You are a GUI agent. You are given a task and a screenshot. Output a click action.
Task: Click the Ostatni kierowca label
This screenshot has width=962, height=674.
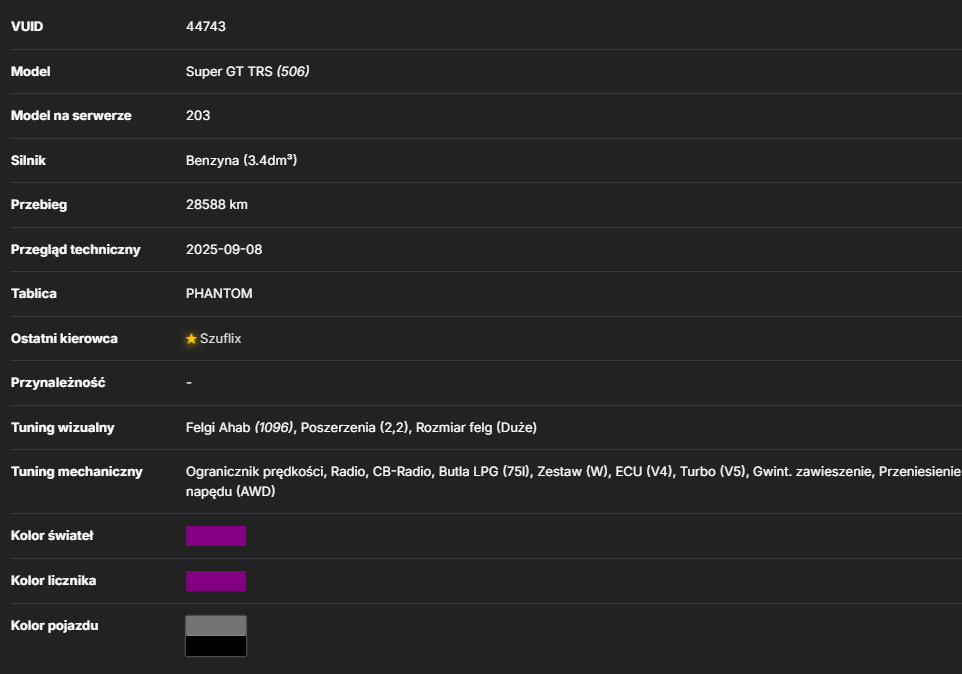pos(64,339)
